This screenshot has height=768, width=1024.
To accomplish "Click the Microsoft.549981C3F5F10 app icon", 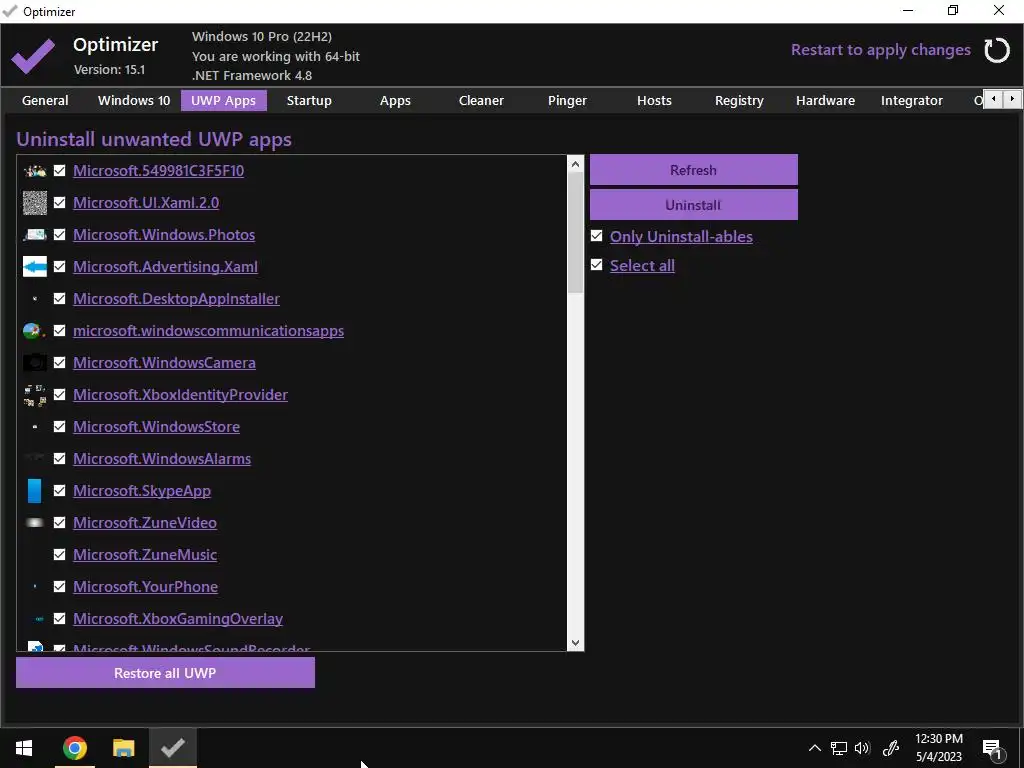I will [35, 171].
